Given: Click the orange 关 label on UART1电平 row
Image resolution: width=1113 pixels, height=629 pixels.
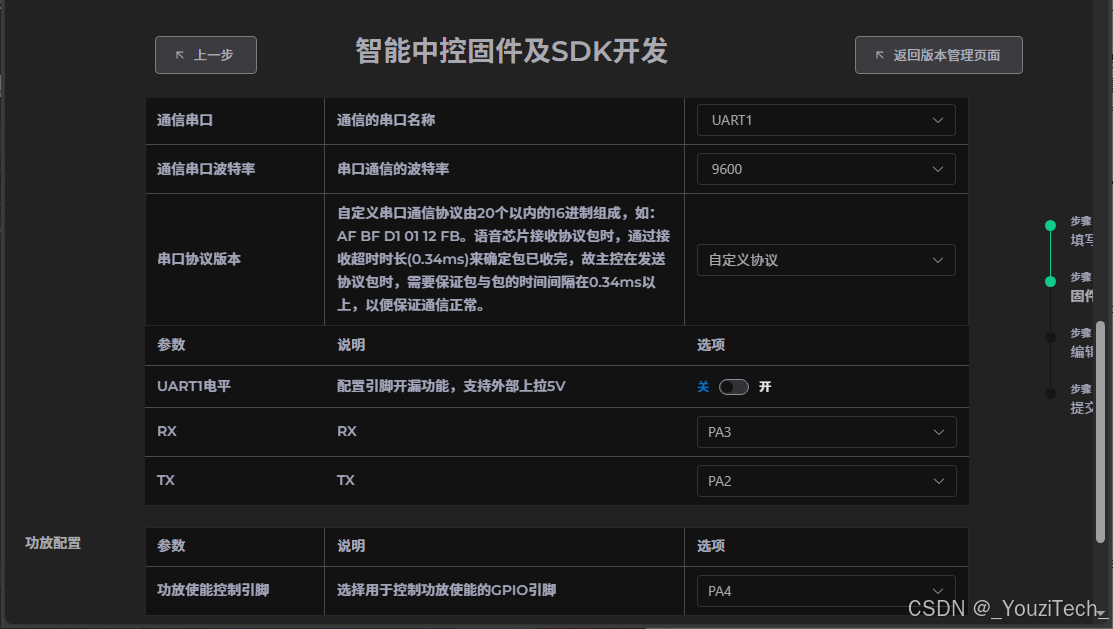Looking at the screenshot, I should 703,386.
